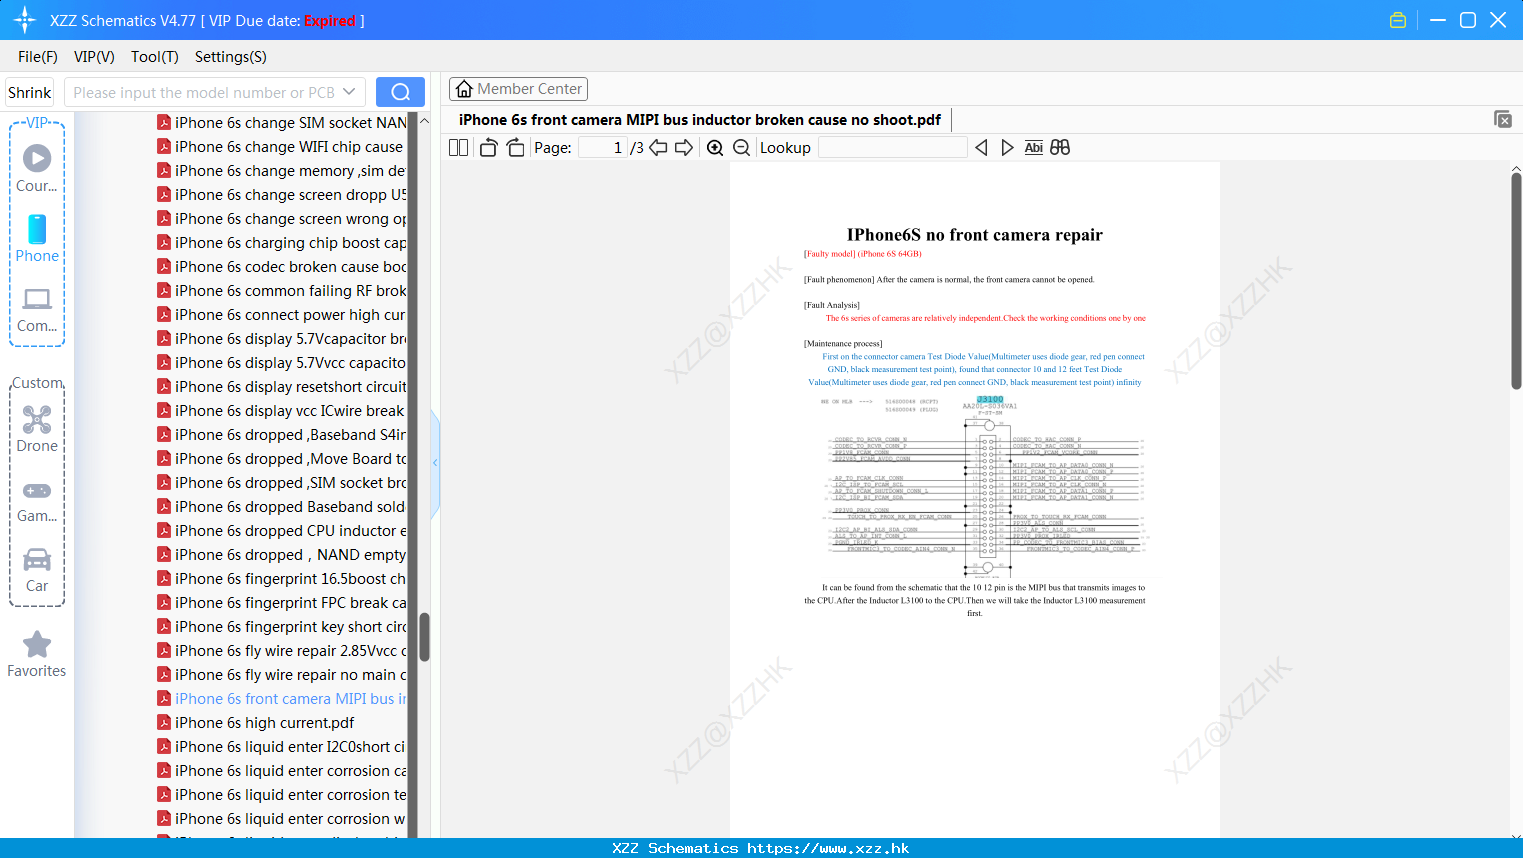Screen dimensions: 1523x858
Task: Select the Computer category
Action: tap(37, 309)
